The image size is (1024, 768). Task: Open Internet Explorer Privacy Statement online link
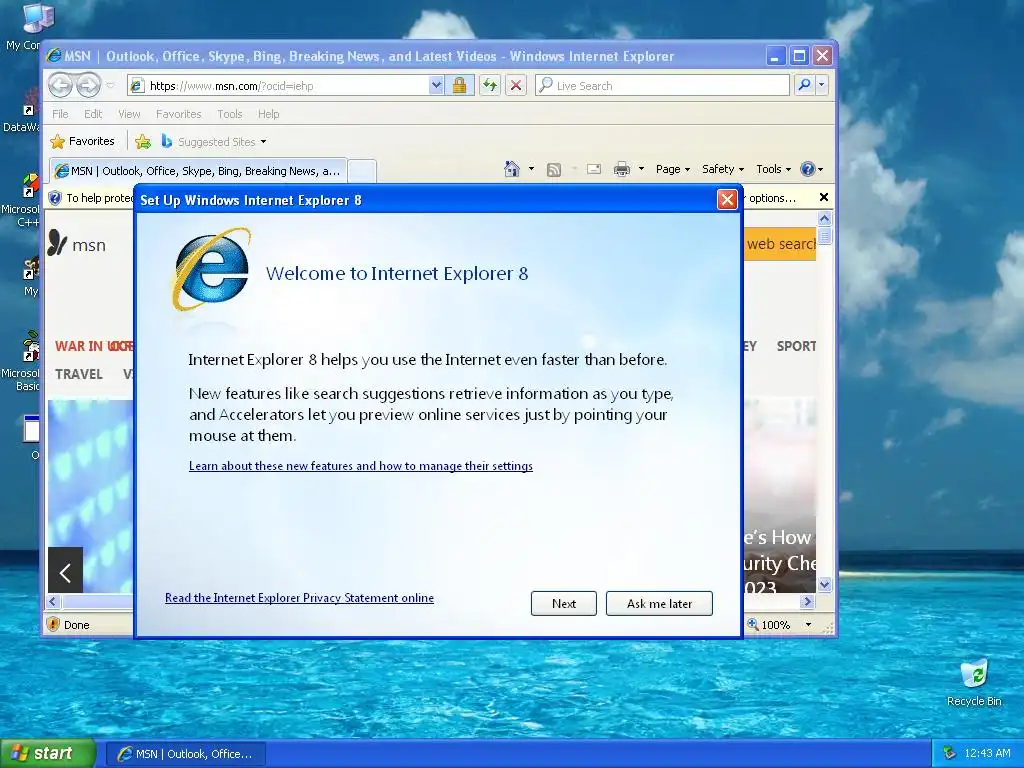click(x=299, y=598)
